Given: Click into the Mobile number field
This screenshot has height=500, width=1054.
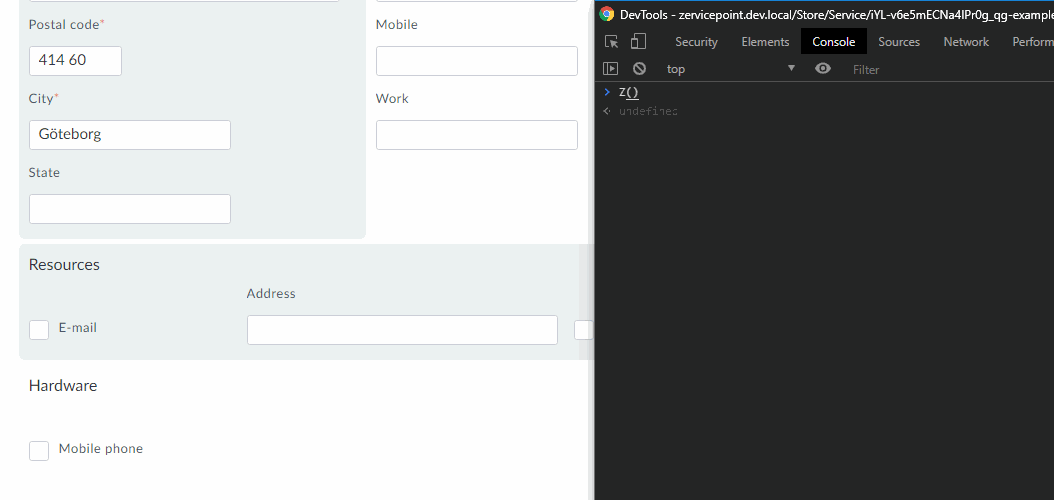Looking at the screenshot, I should pyautogui.click(x=476, y=61).
